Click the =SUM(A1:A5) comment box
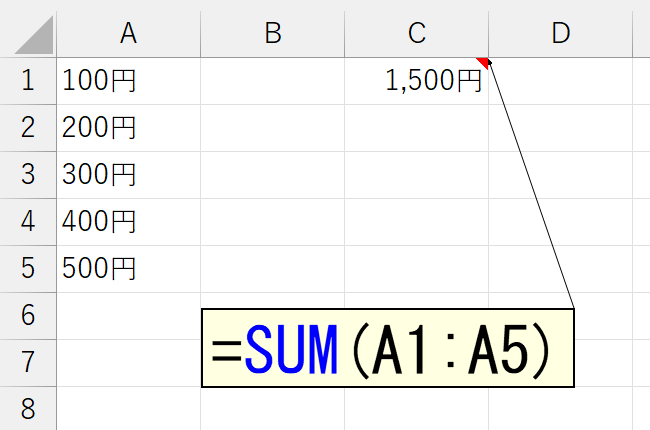650x430 pixels. [x=388, y=348]
